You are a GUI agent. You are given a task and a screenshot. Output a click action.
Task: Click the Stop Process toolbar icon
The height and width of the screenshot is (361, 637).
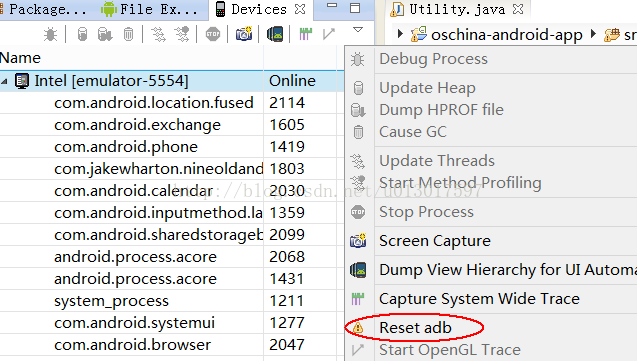point(212,35)
